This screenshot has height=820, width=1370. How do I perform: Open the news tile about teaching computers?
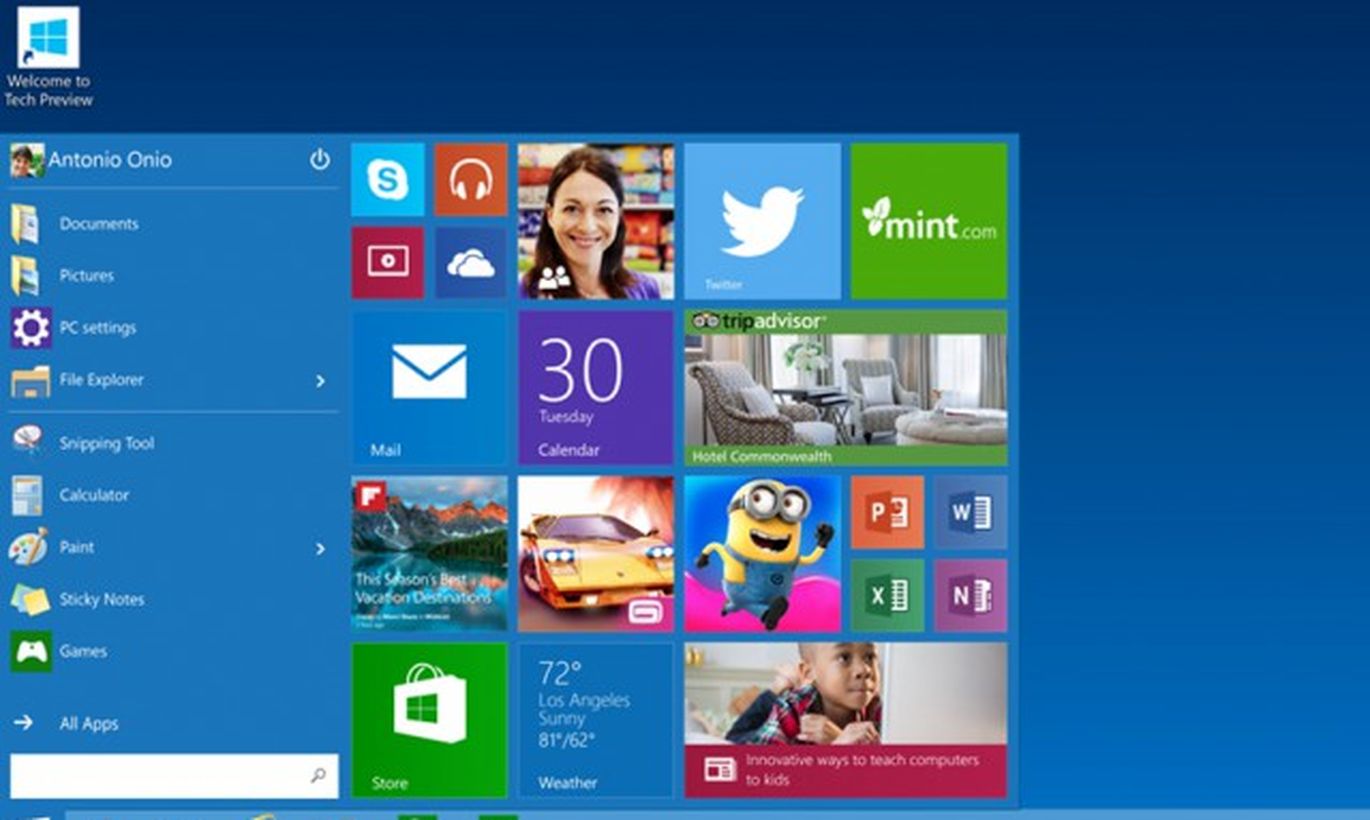[846, 720]
